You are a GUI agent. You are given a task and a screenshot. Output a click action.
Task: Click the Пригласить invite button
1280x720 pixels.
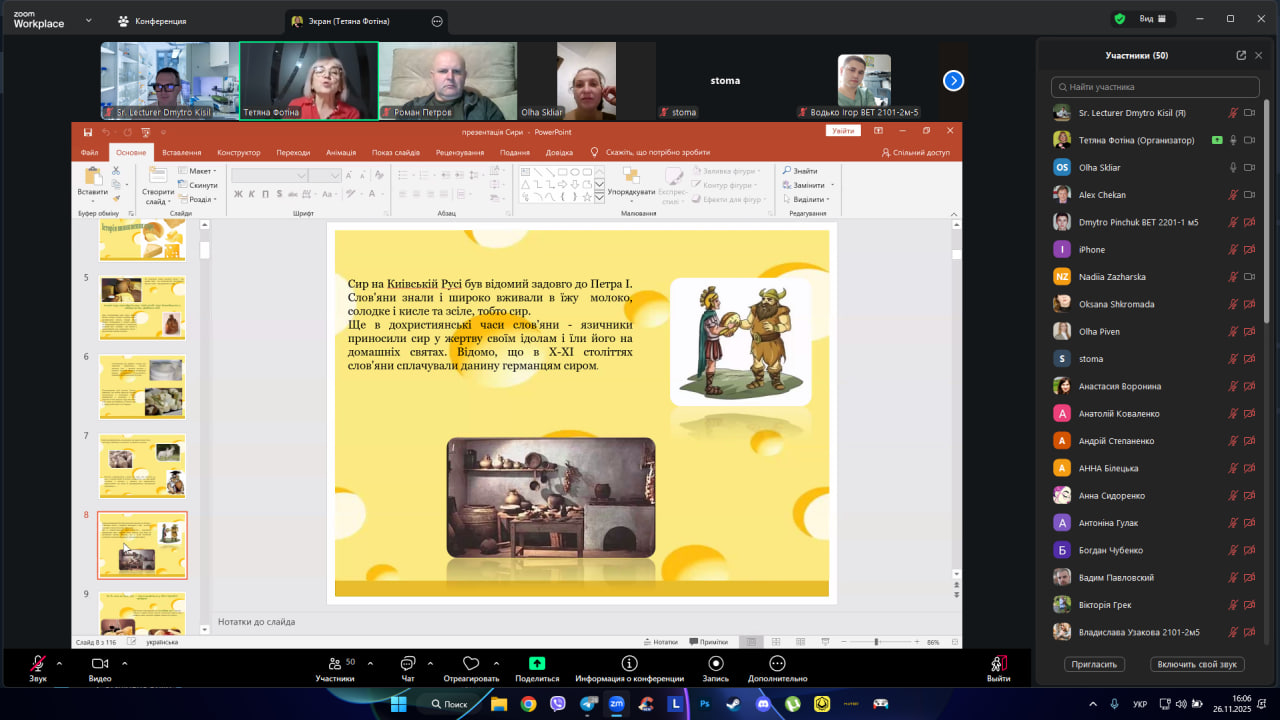[1094, 664]
